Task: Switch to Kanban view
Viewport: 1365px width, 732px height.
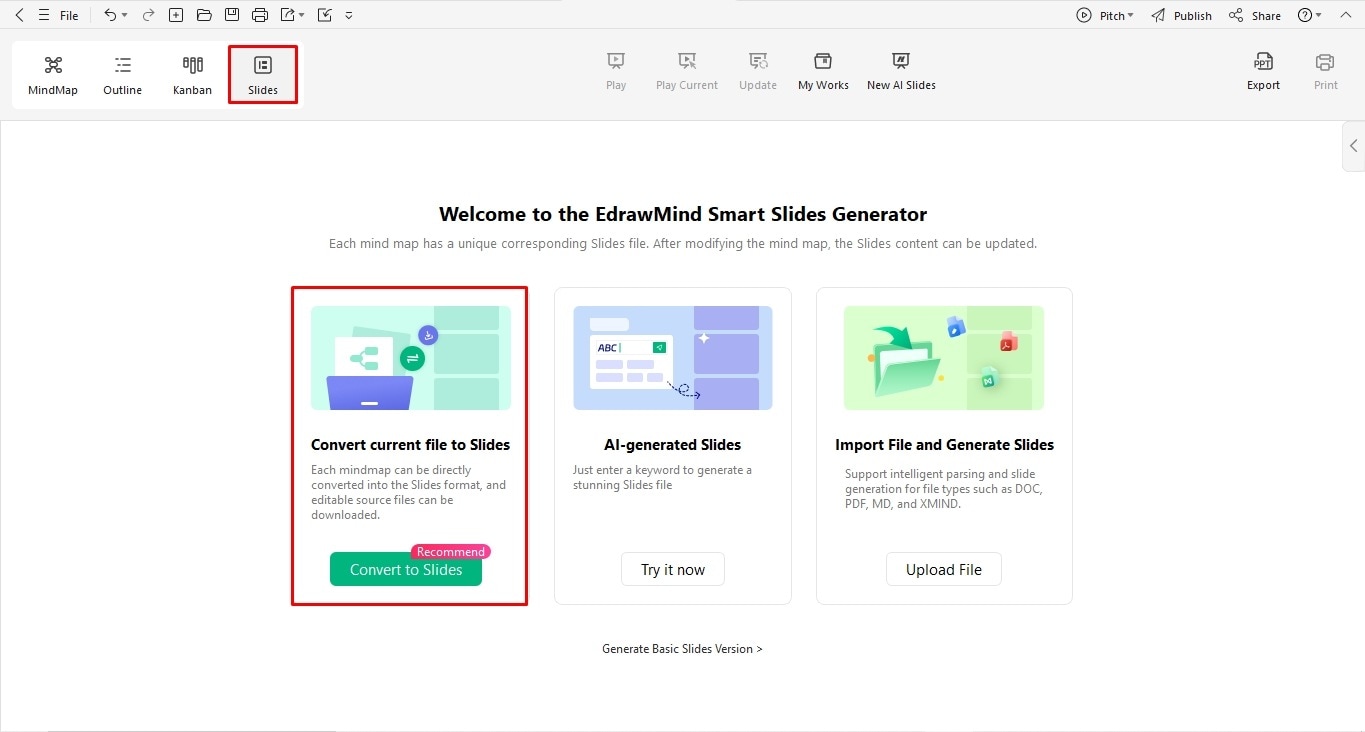Action: point(192,75)
